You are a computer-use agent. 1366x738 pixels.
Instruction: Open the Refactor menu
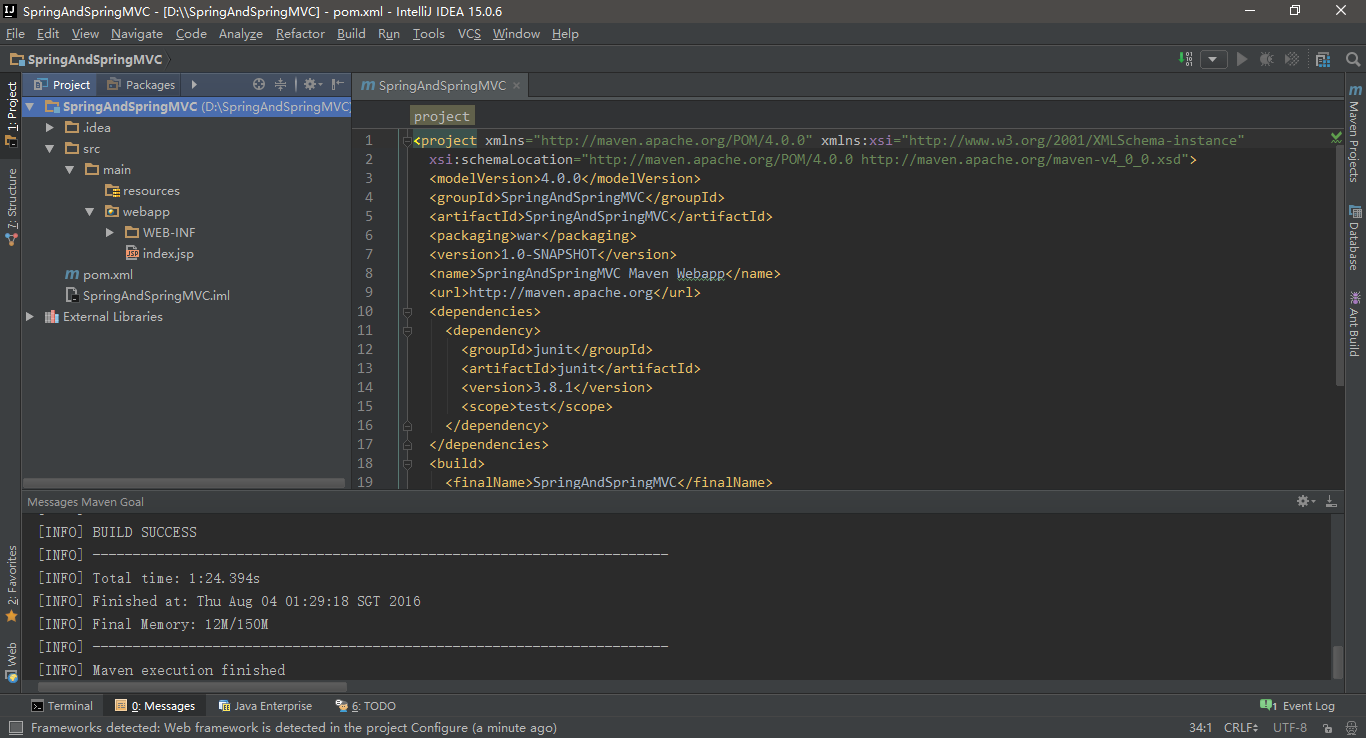point(300,33)
